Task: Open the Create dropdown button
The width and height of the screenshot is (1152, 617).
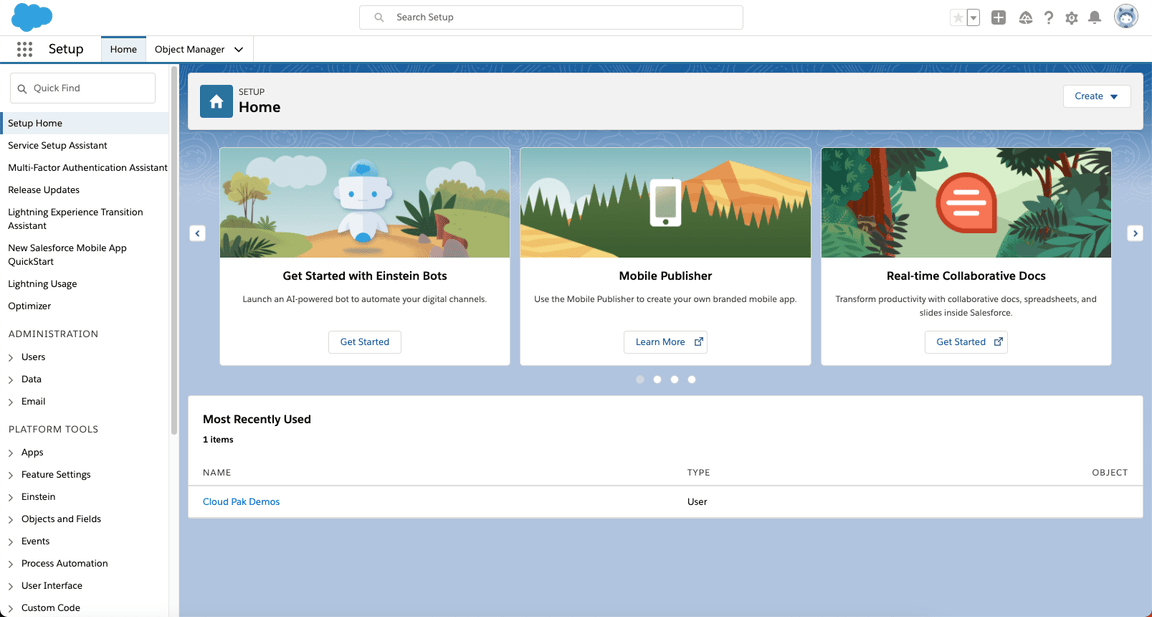Action: [x=1097, y=96]
